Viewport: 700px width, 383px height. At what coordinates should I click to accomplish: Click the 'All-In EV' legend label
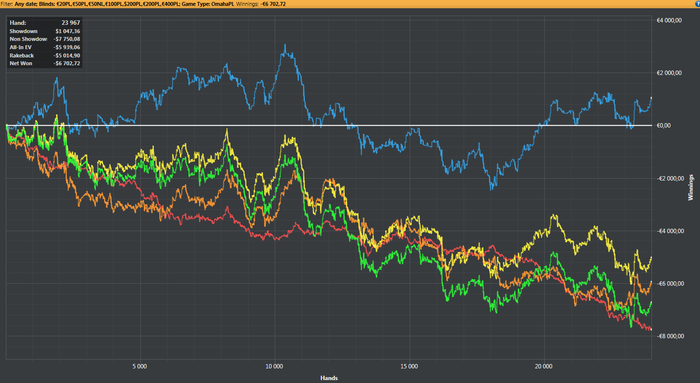(21, 47)
